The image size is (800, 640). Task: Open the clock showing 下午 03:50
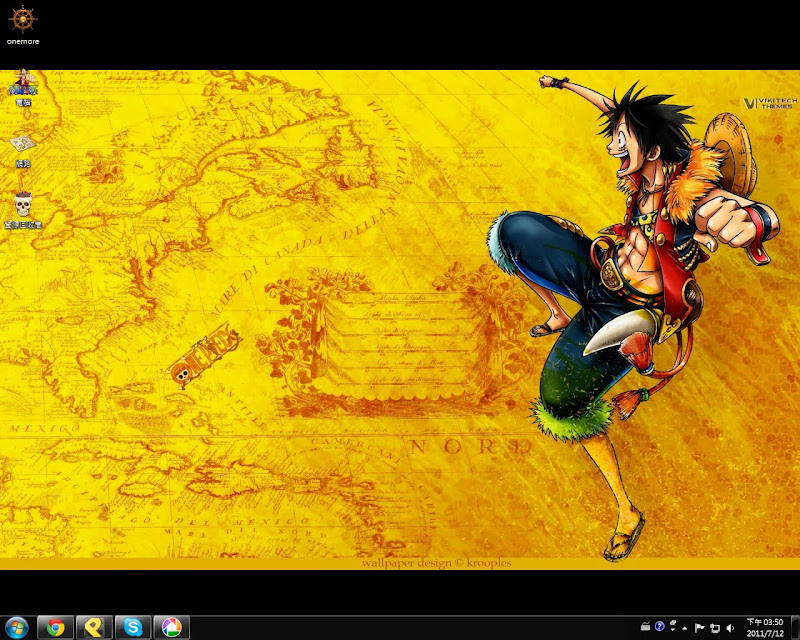(x=765, y=627)
